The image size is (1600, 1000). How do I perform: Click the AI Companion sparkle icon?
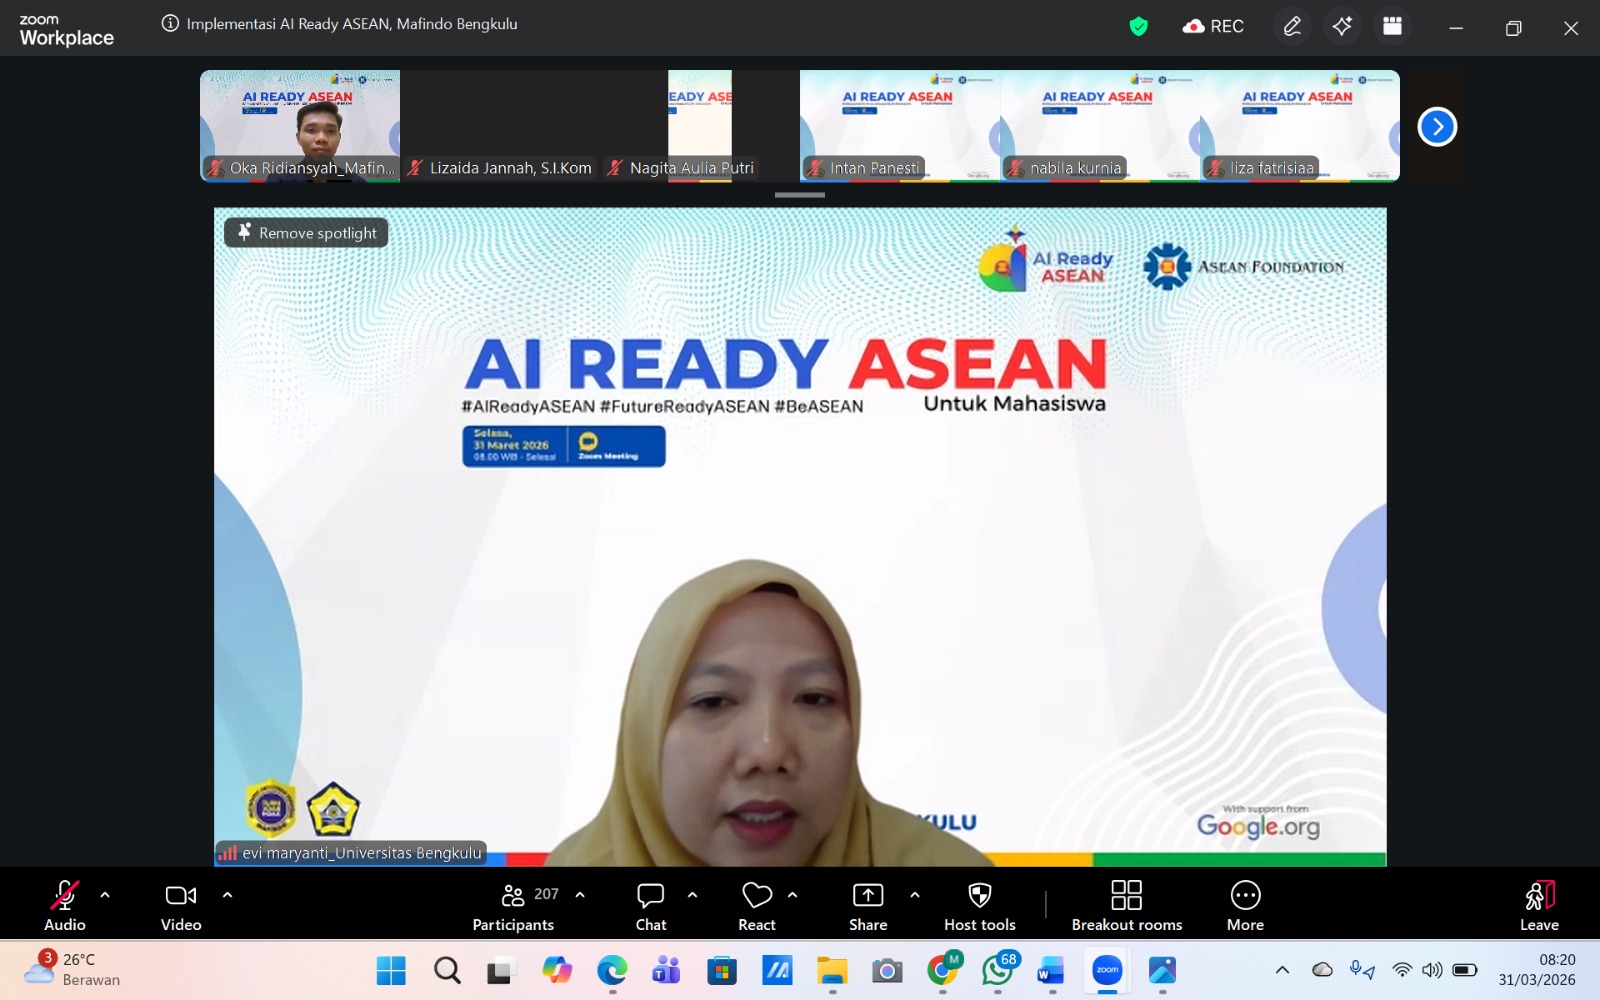(x=1342, y=27)
